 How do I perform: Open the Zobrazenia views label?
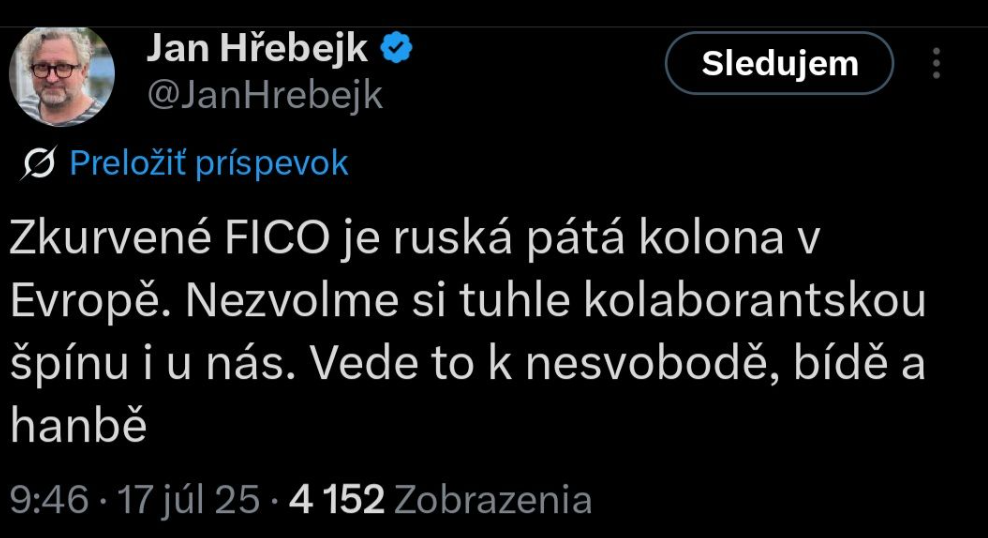click(493, 499)
